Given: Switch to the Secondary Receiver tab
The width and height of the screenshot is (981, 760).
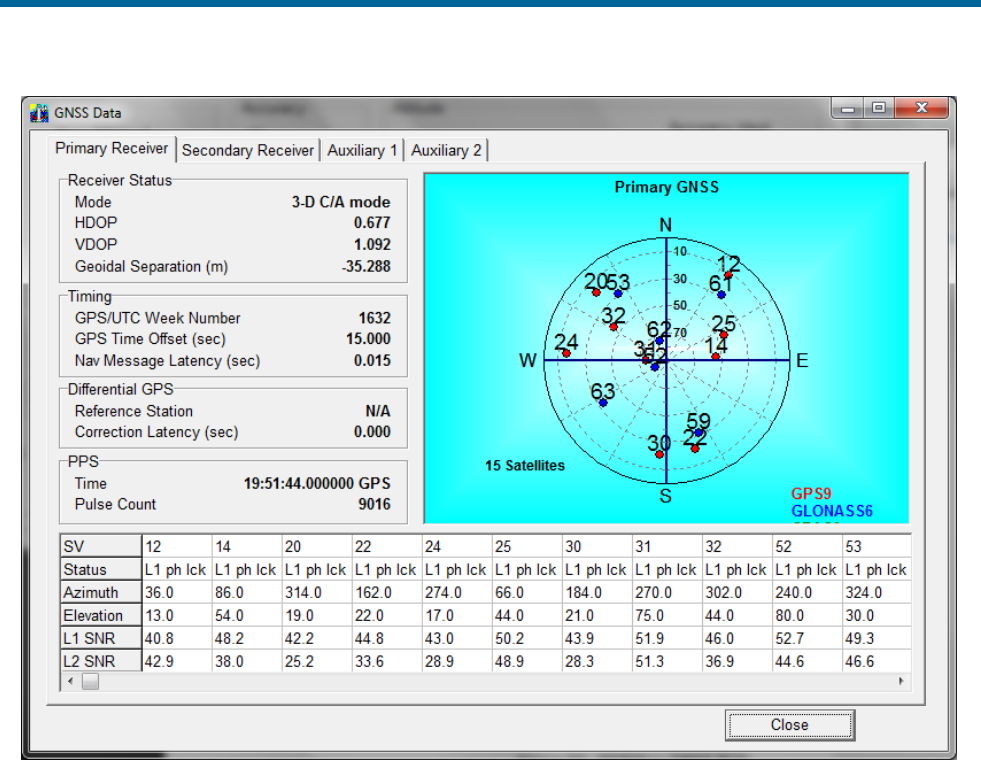Looking at the screenshot, I should (x=248, y=150).
